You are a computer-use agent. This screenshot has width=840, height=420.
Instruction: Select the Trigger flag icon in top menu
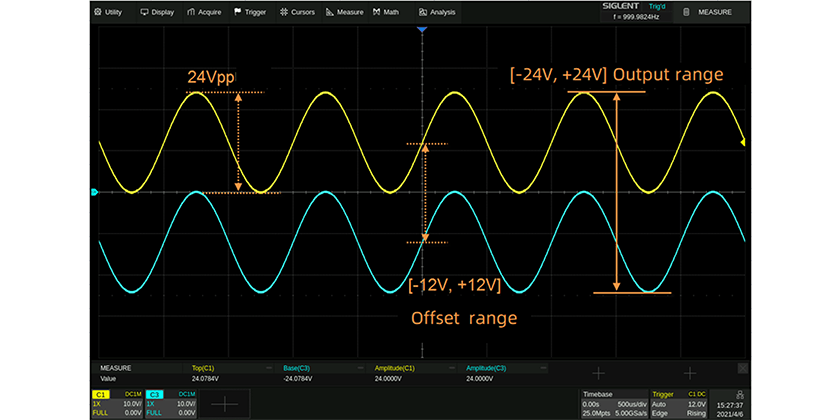[236, 12]
